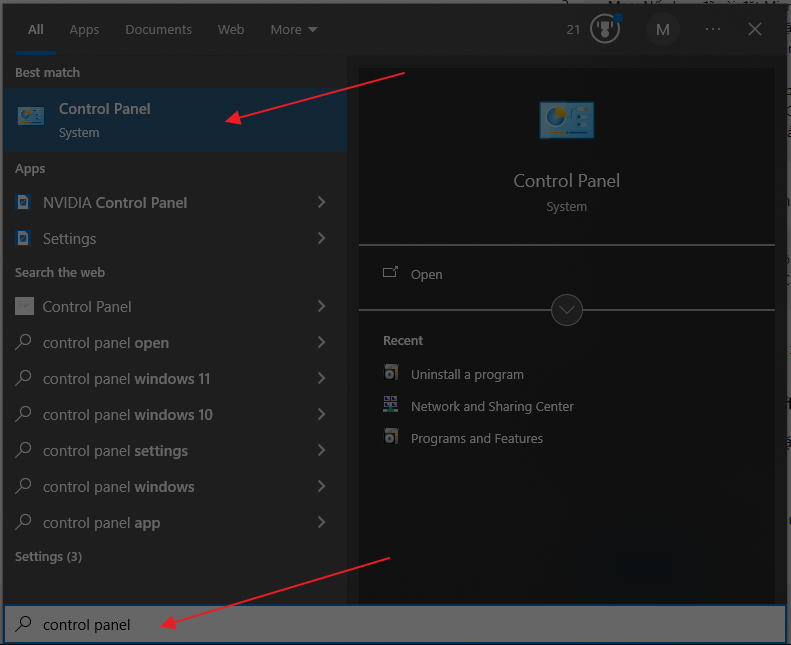Select the Settings app result
Image resolution: width=791 pixels, height=645 pixels.
[175, 238]
